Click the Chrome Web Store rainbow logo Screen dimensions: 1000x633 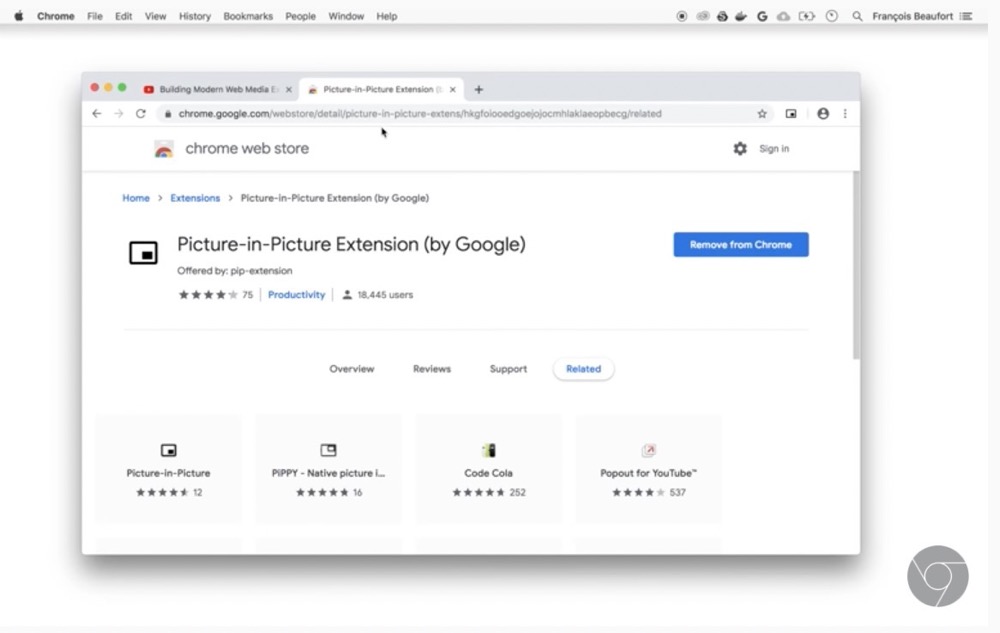pos(164,149)
